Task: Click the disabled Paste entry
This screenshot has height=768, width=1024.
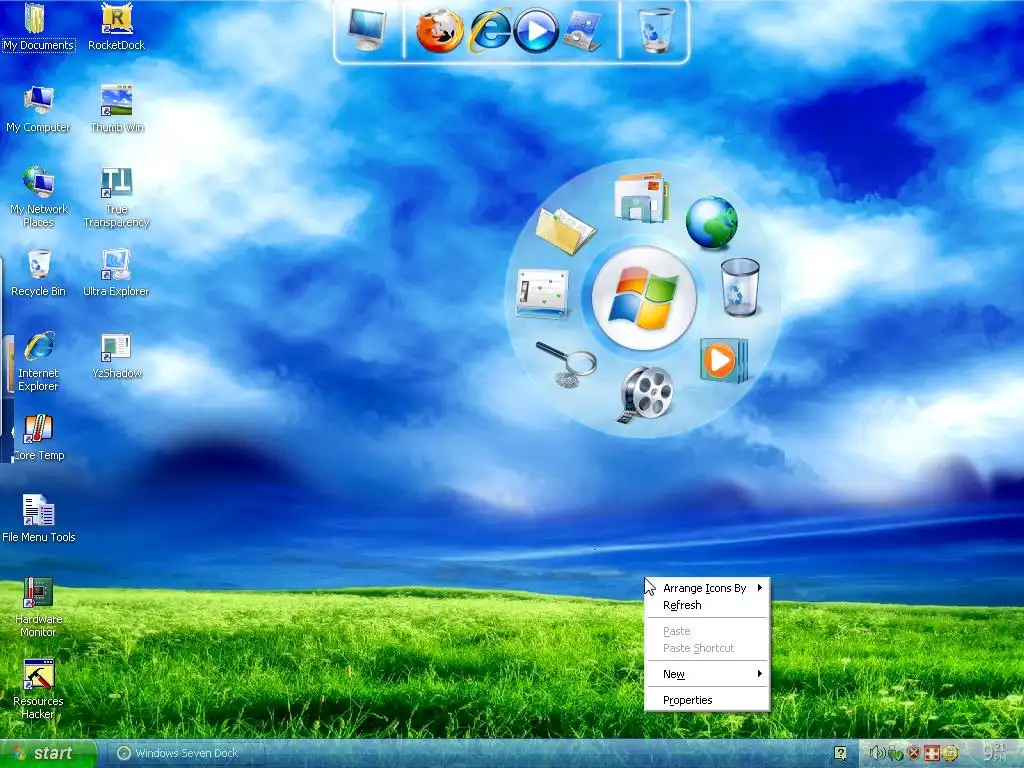Action: [707, 631]
